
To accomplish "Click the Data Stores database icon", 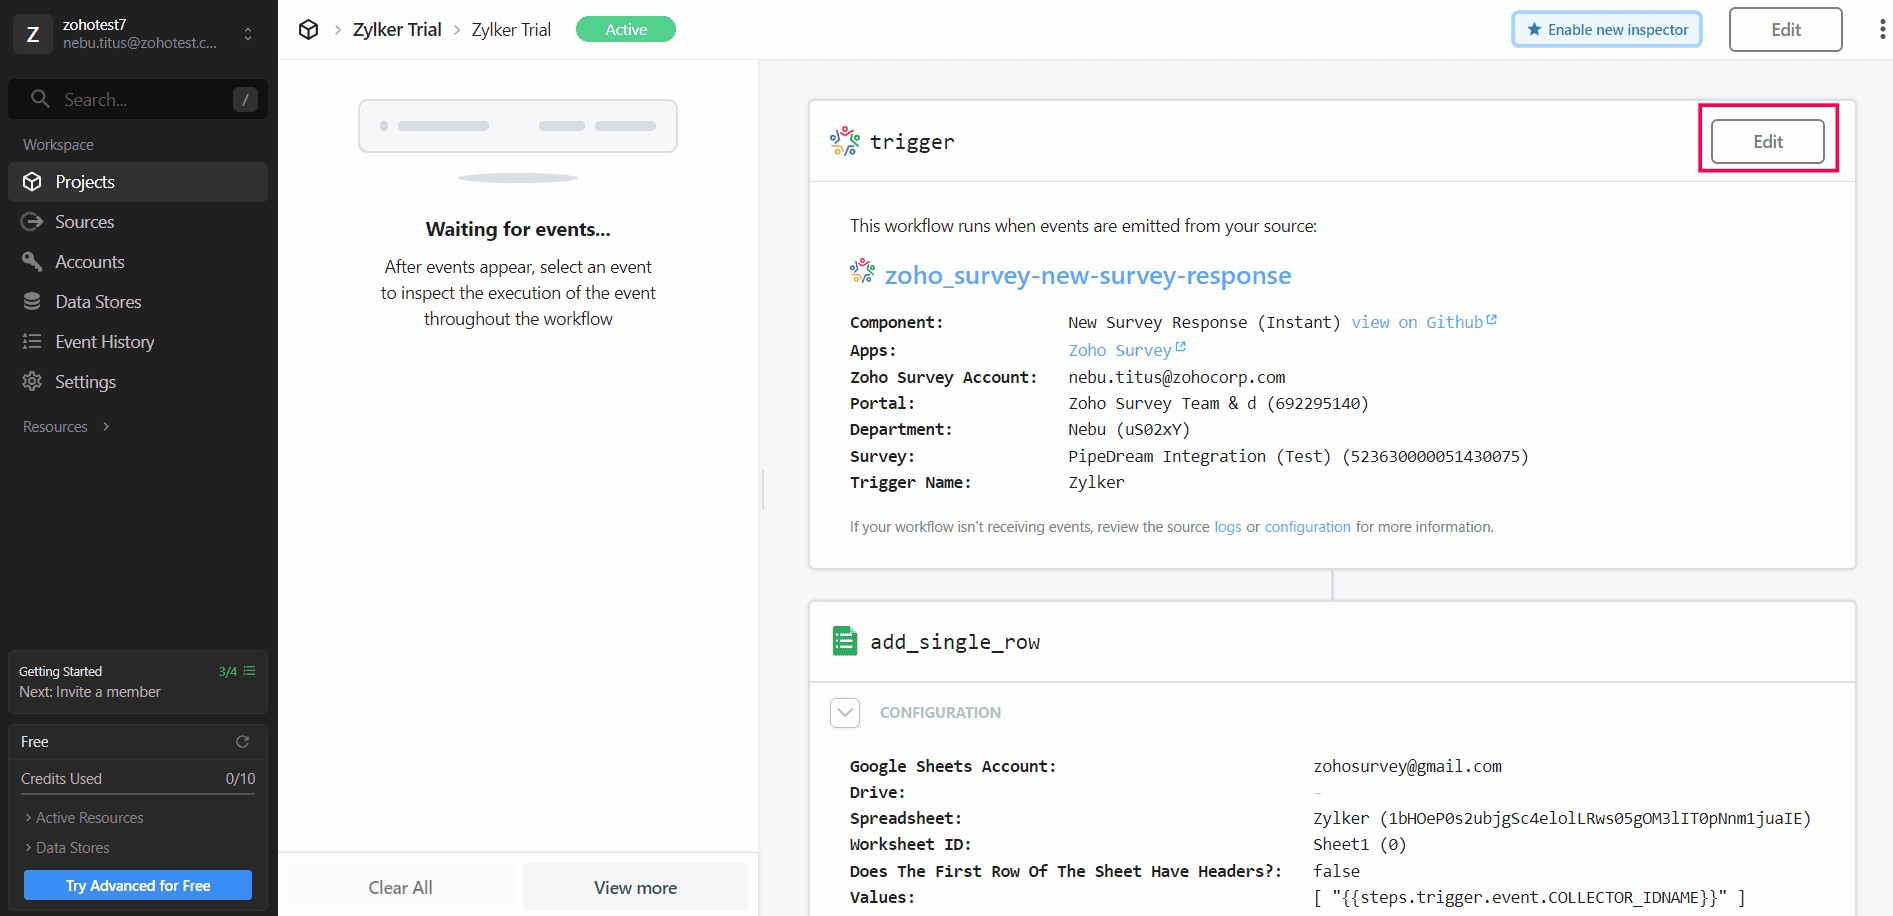I will coord(32,302).
